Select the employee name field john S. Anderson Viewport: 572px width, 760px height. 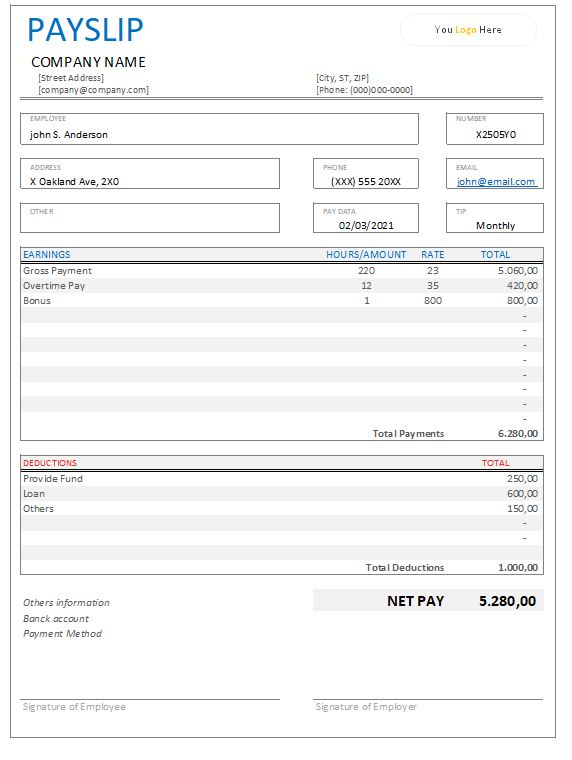(219, 129)
